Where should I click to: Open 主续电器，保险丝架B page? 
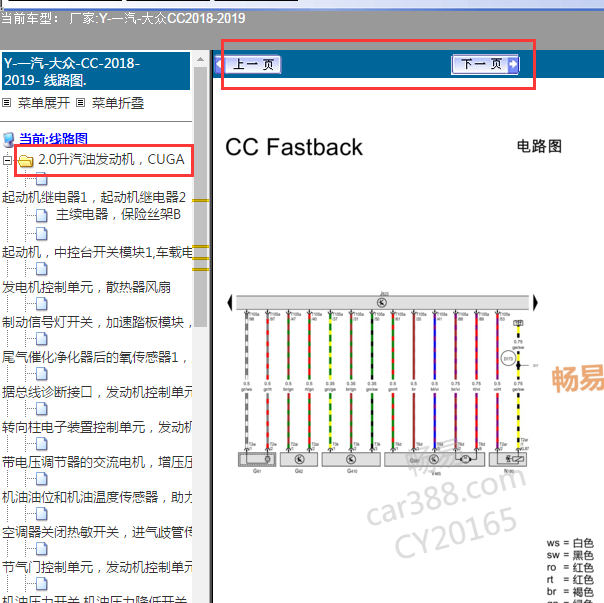pyautogui.click(x=118, y=214)
